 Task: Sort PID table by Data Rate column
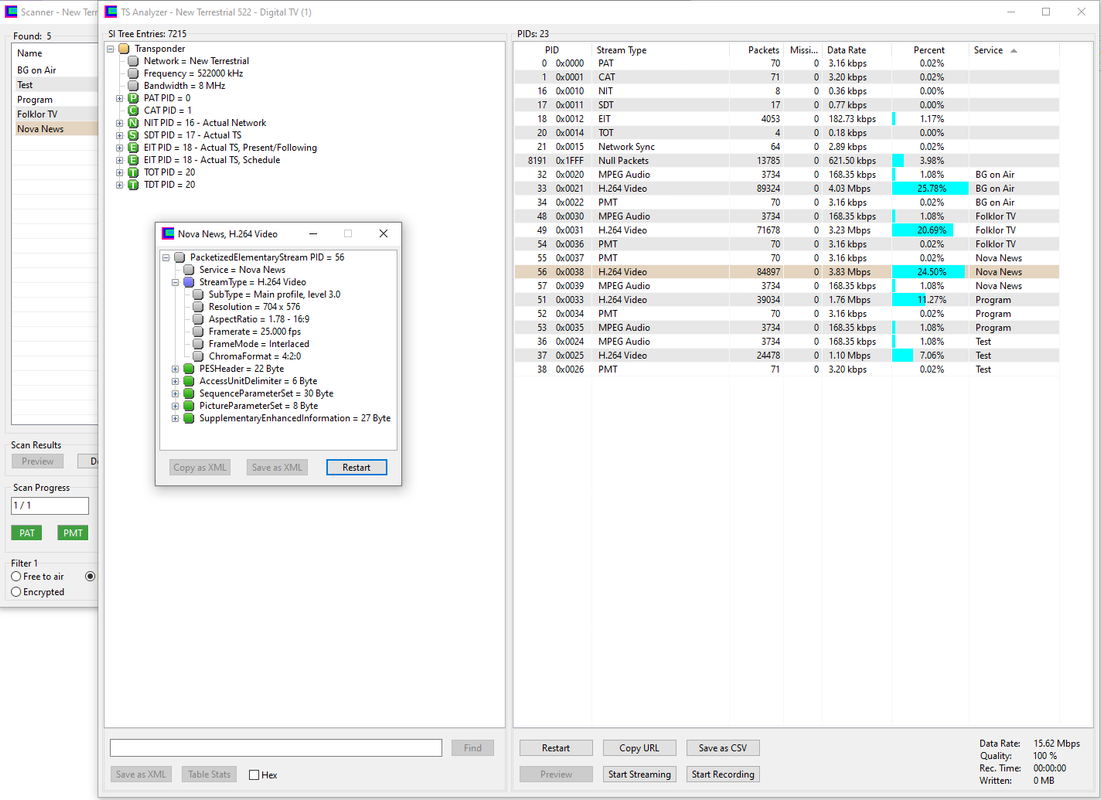click(857, 50)
